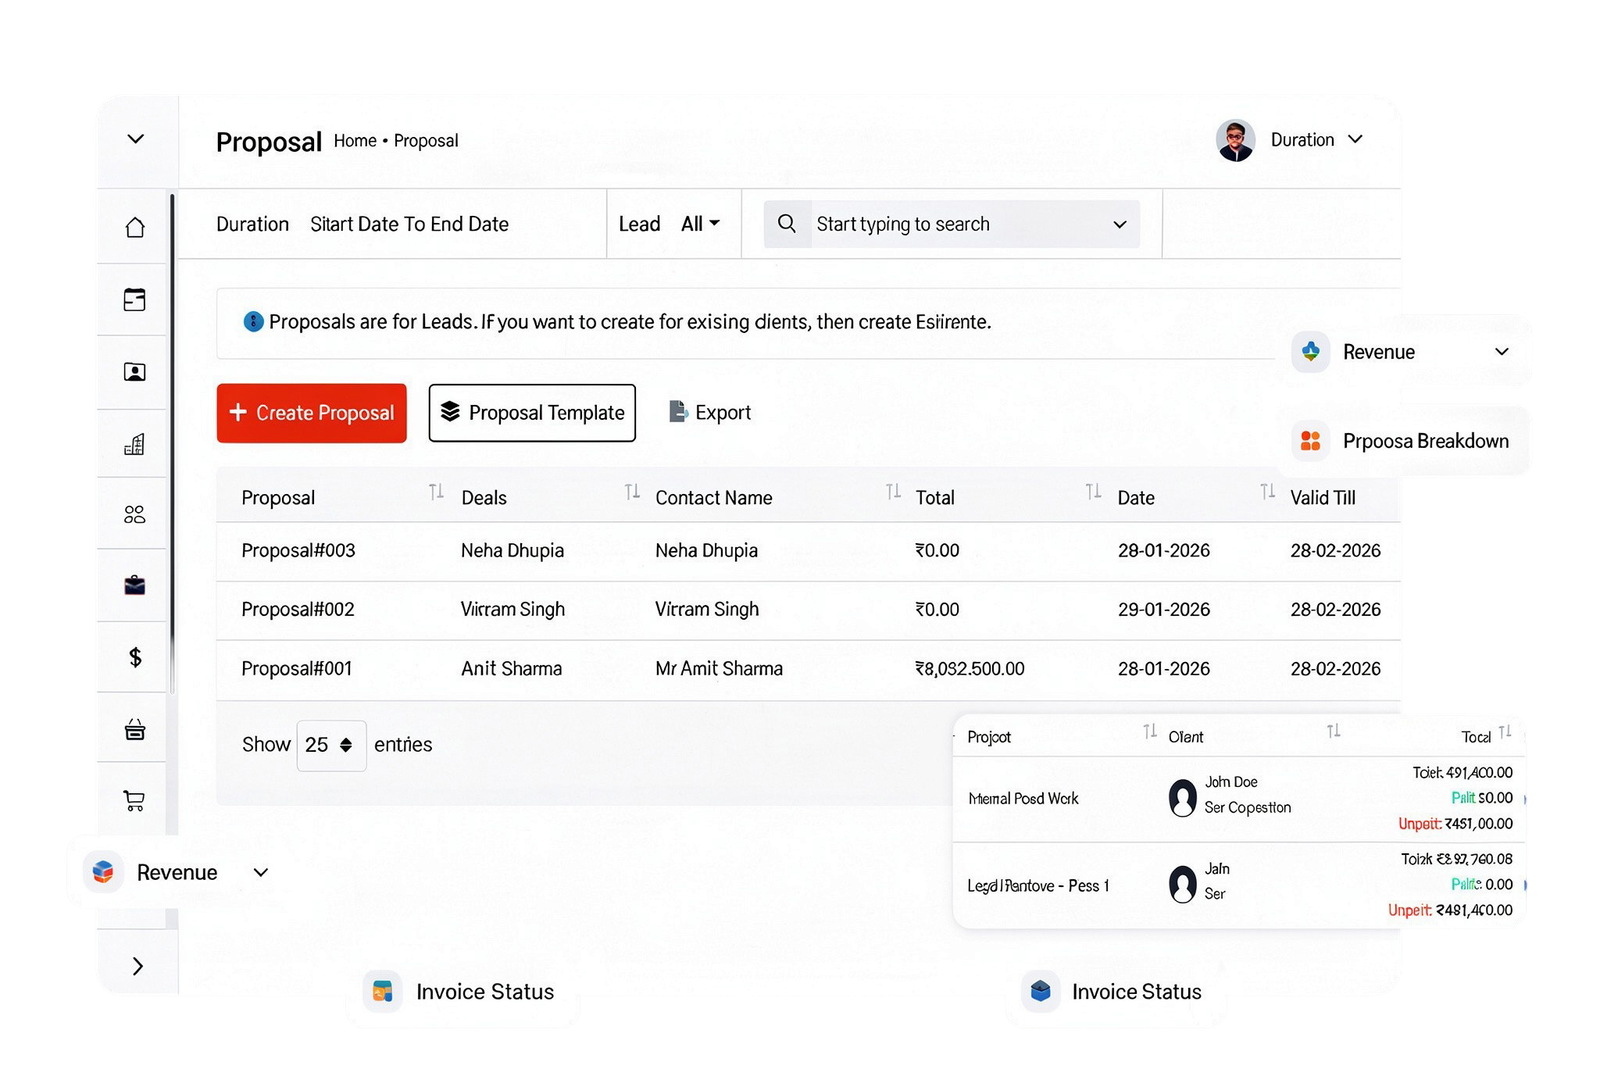The width and height of the screenshot is (1600, 1088).
Task: Click the Create Proposal button
Action: point(312,413)
